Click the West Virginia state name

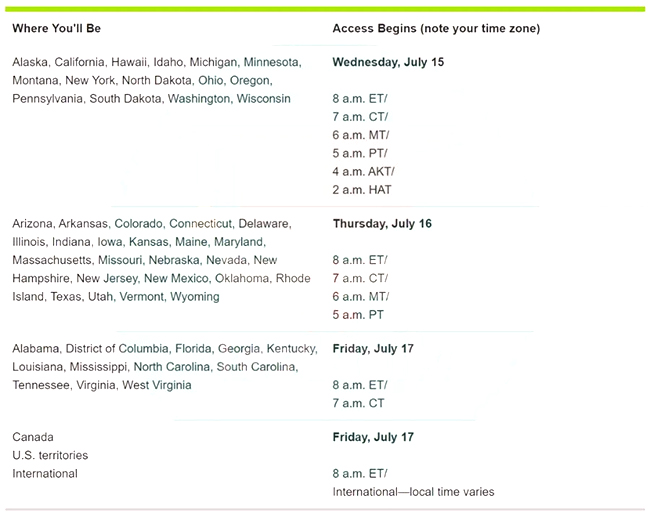point(156,385)
